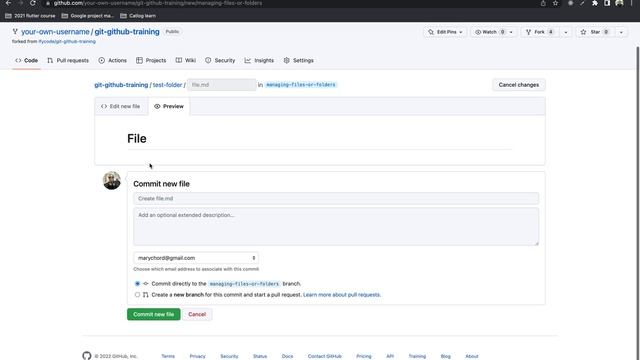This screenshot has width=640, height=360.
Task: Select the Preview tab
Action: (x=169, y=106)
